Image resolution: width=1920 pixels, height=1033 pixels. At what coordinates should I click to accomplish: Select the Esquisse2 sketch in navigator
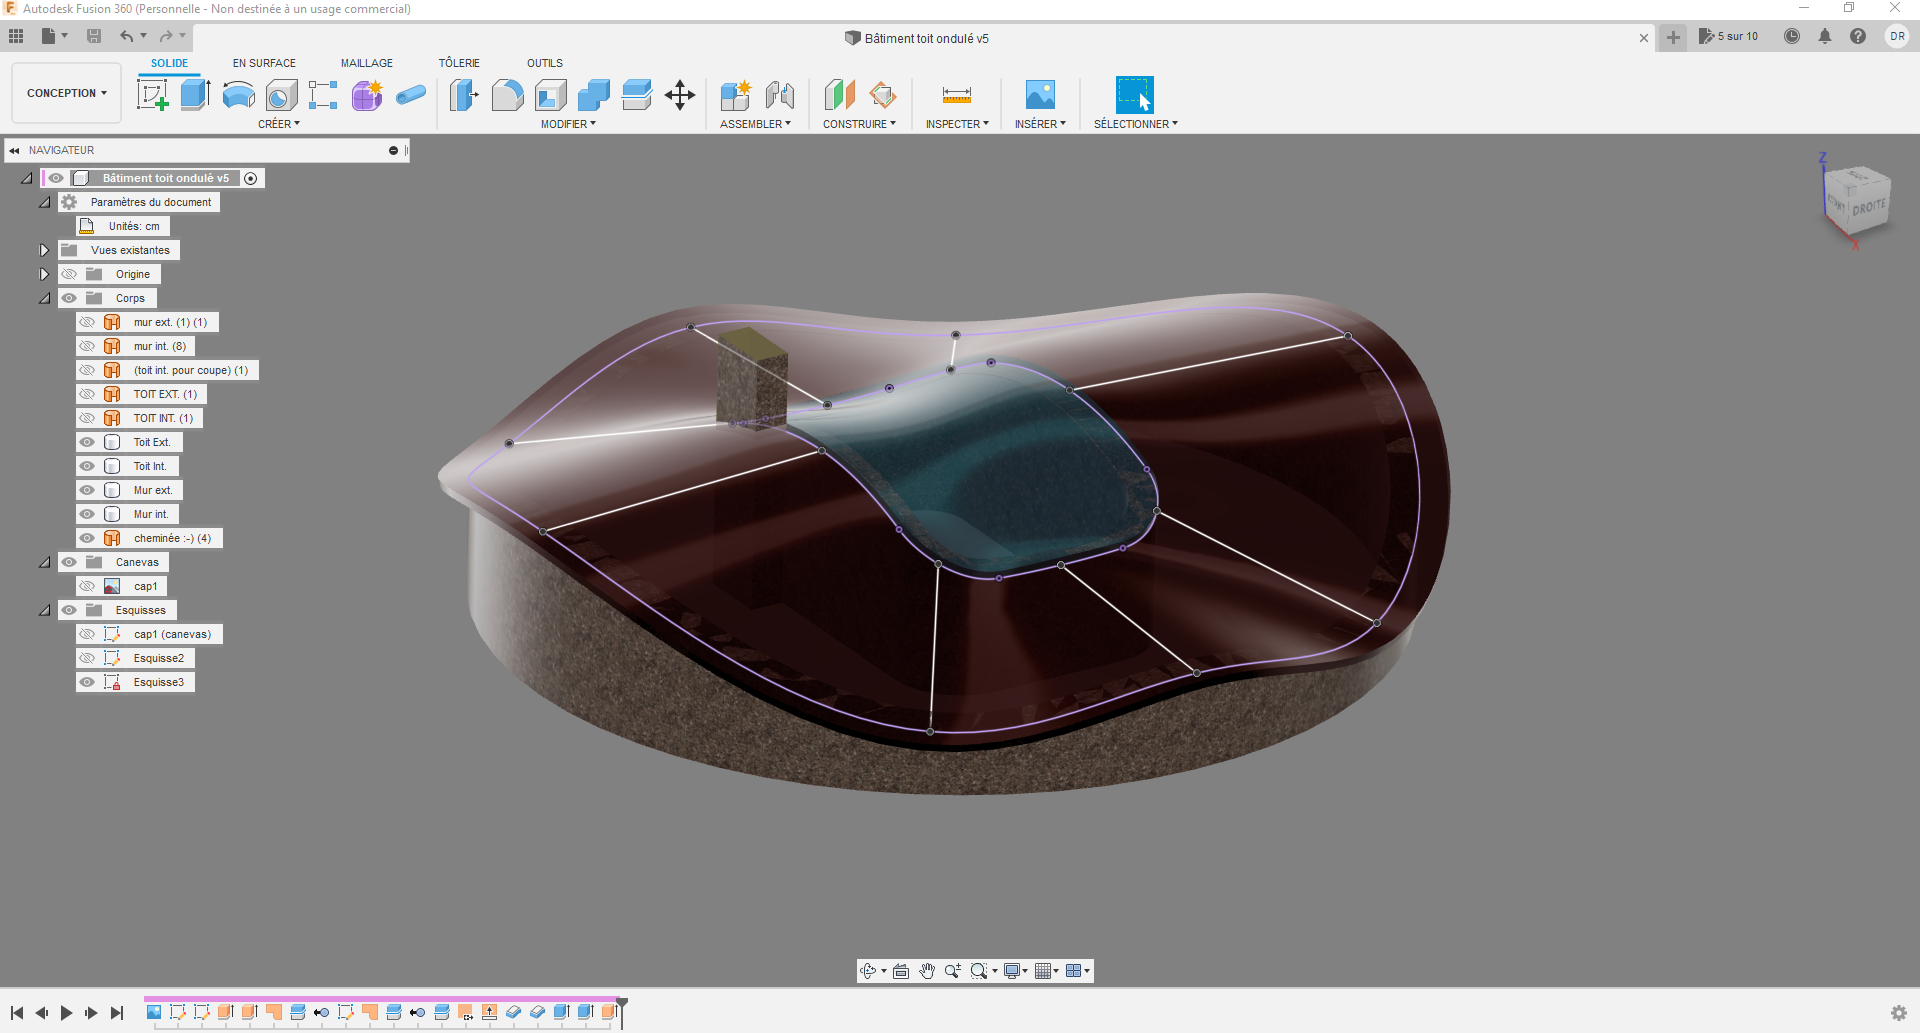[x=159, y=657]
